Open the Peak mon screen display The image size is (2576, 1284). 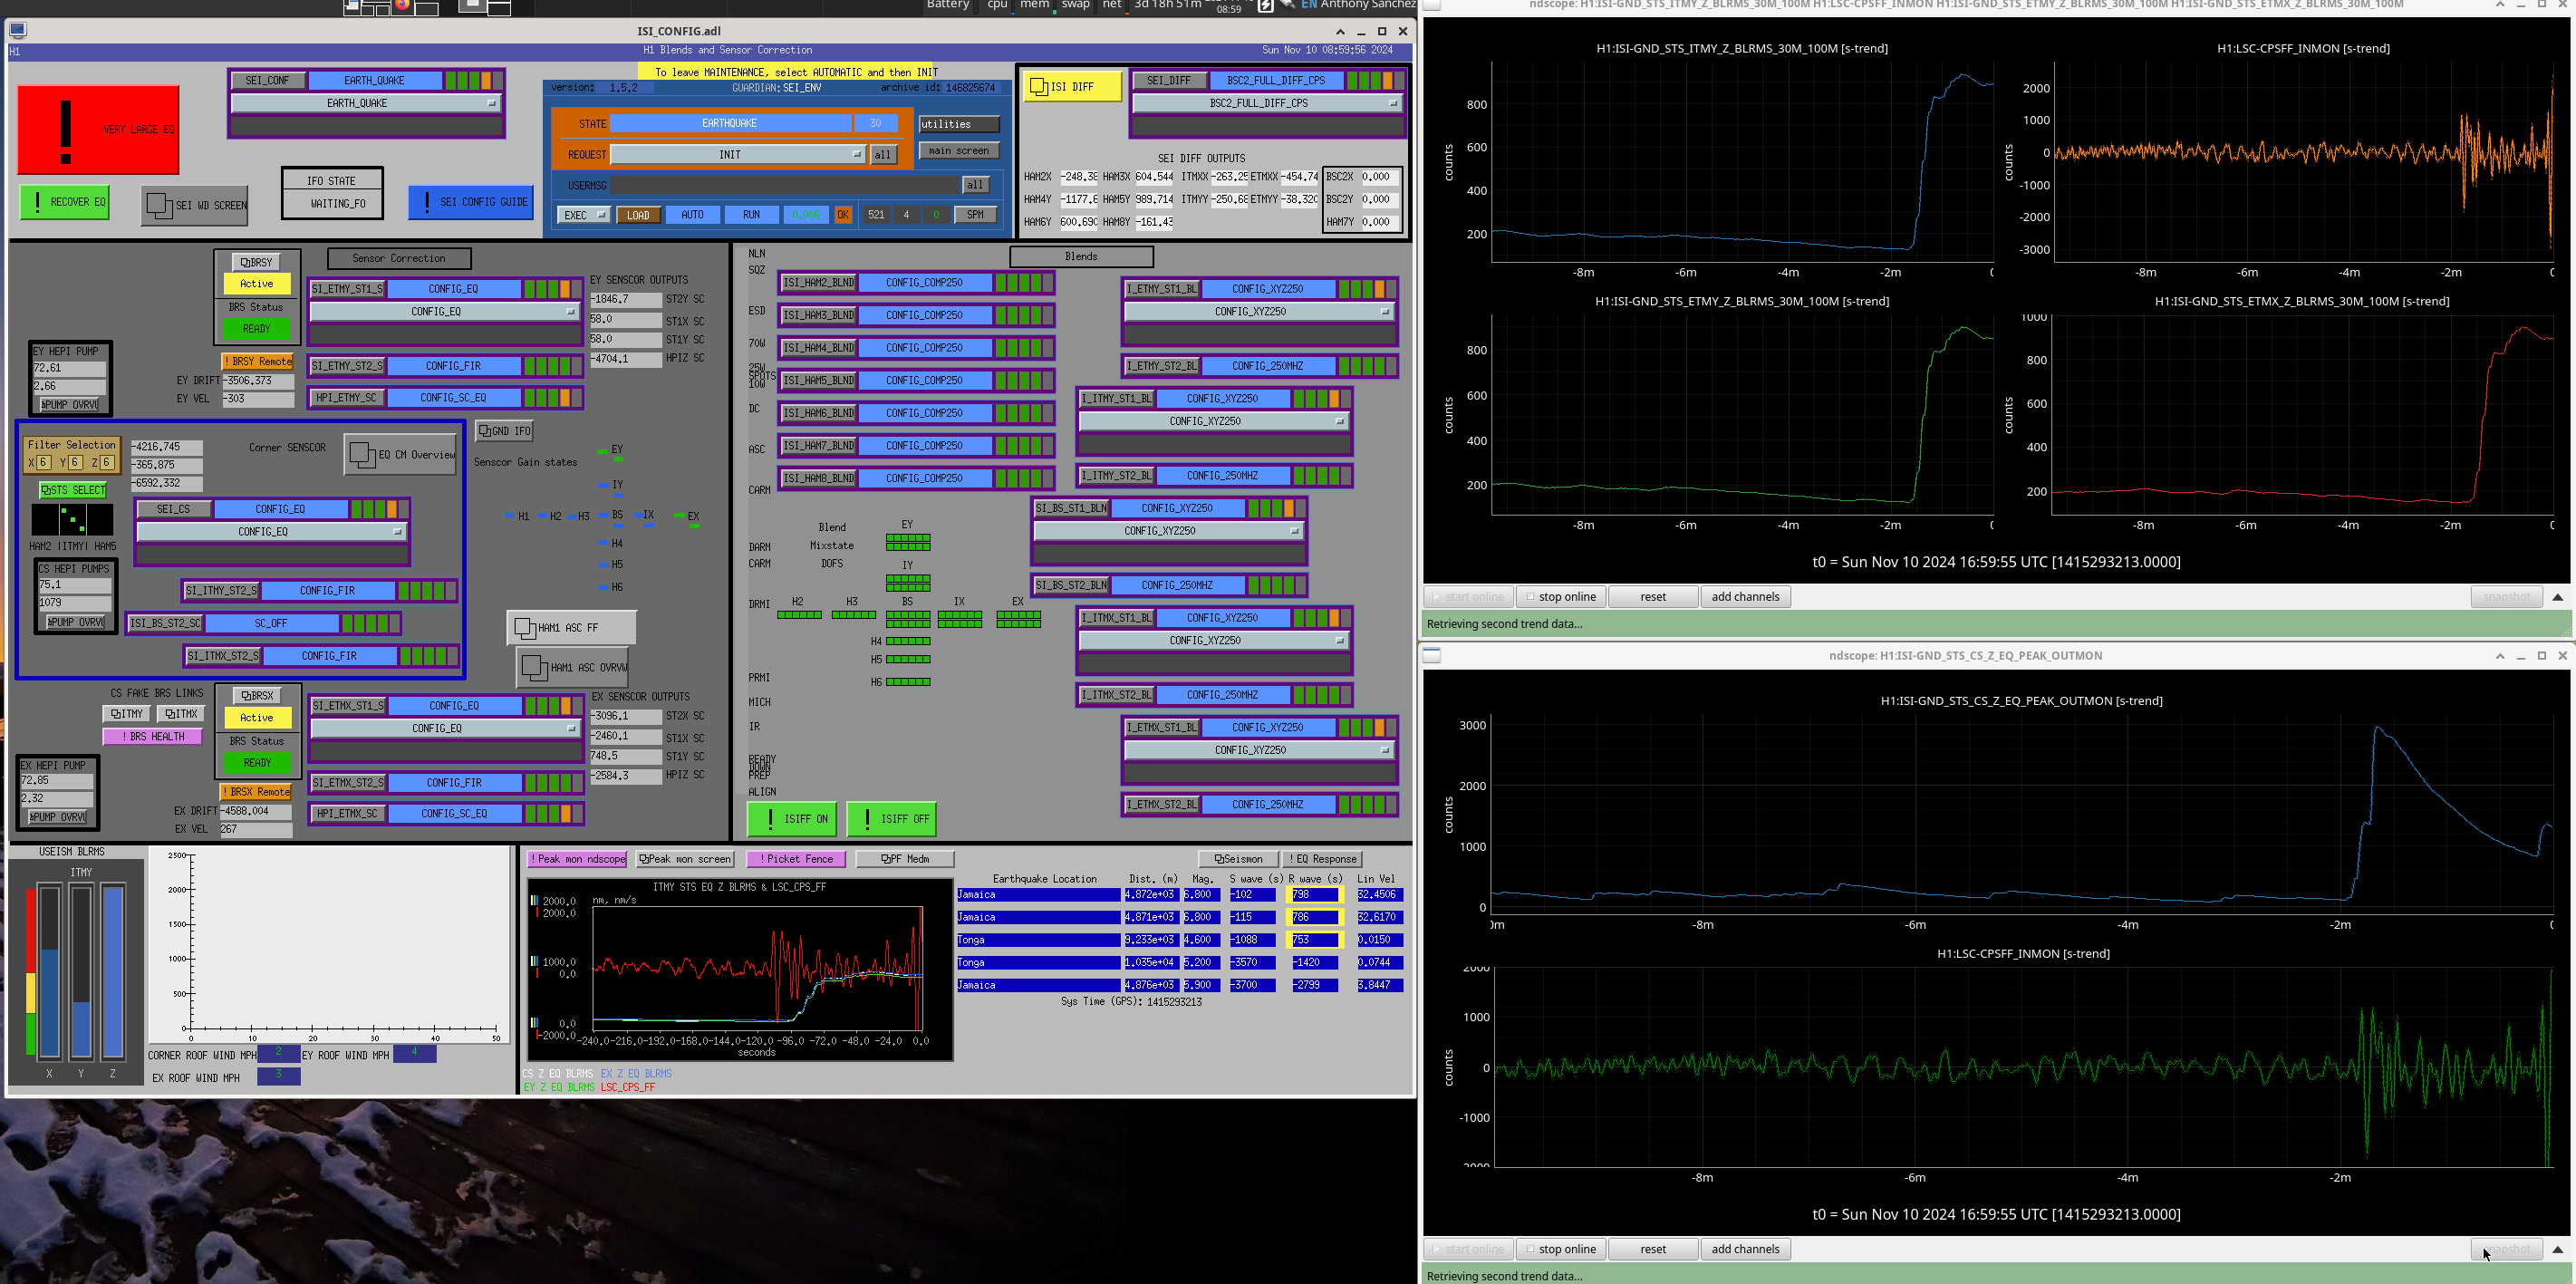pyautogui.click(x=685, y=859)
